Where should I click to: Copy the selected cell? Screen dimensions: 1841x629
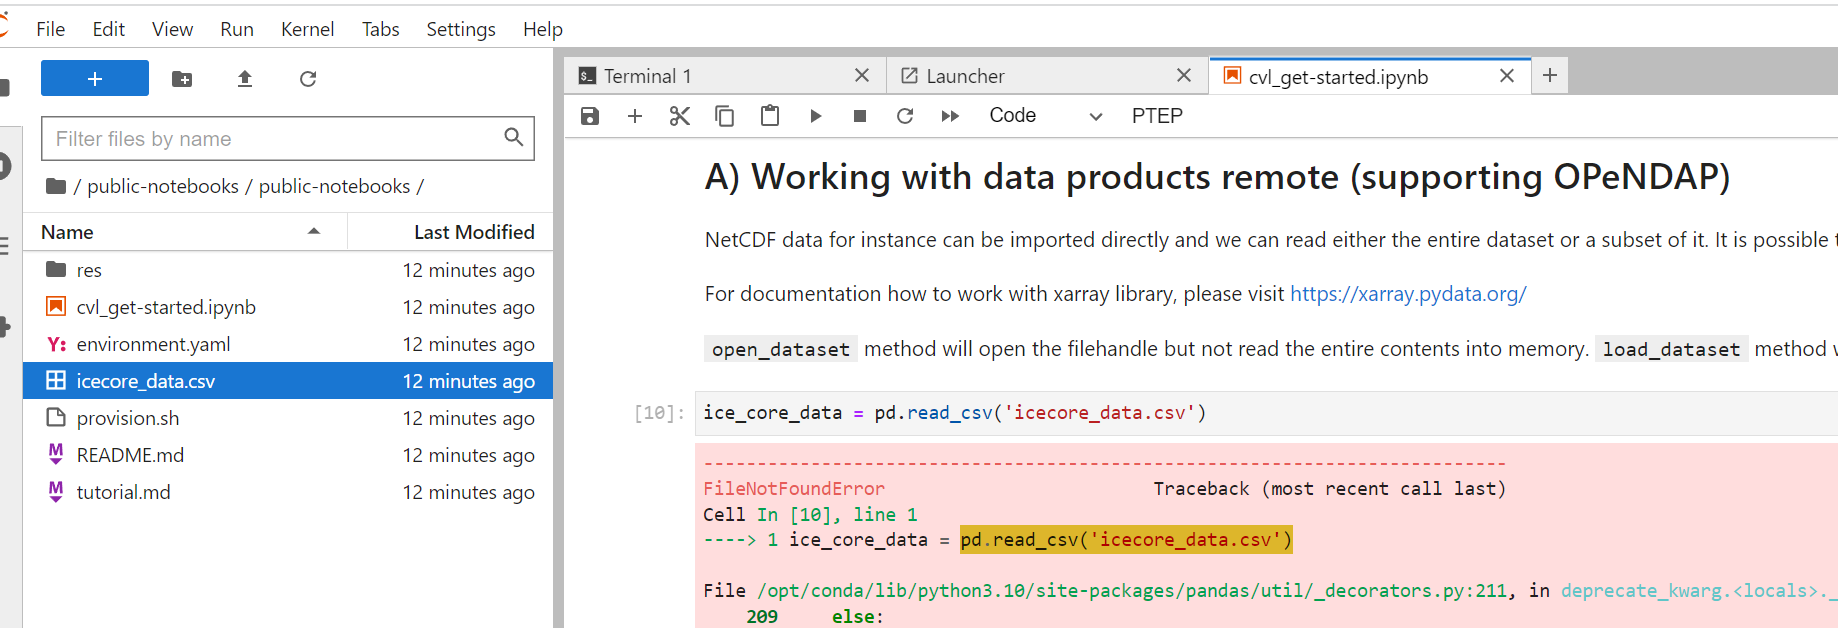(x=725, y=116)
